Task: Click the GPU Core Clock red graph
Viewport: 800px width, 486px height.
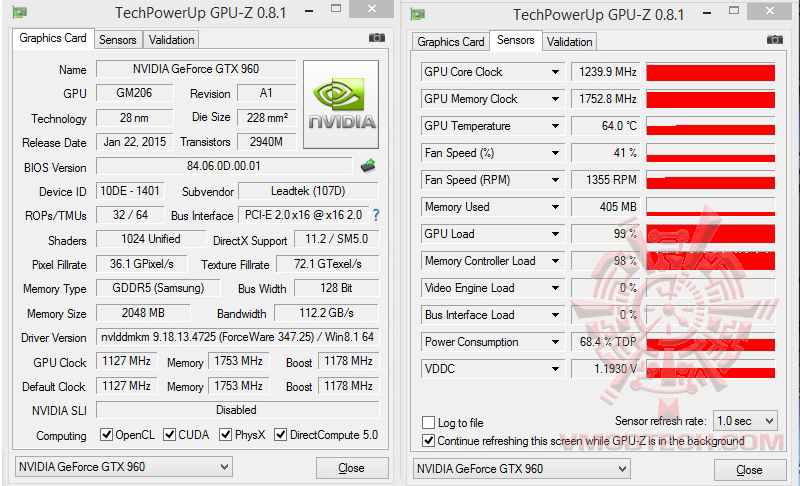Action: point(711,72)
